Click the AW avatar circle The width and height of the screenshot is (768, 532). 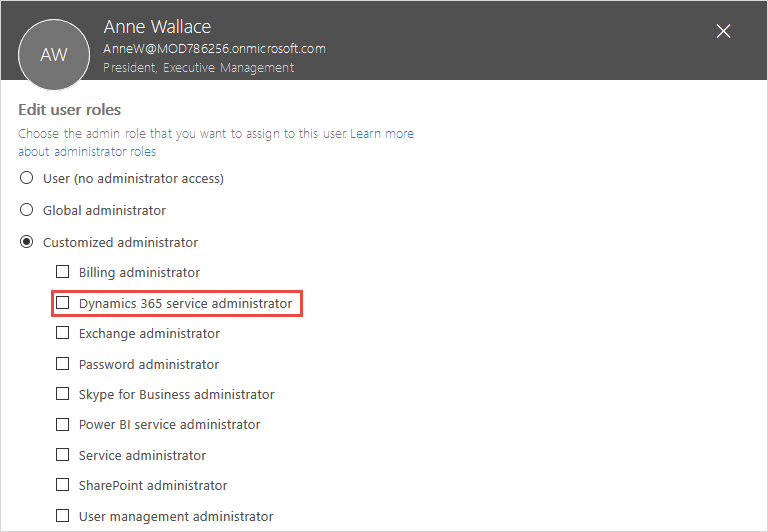tap(54, 55)
